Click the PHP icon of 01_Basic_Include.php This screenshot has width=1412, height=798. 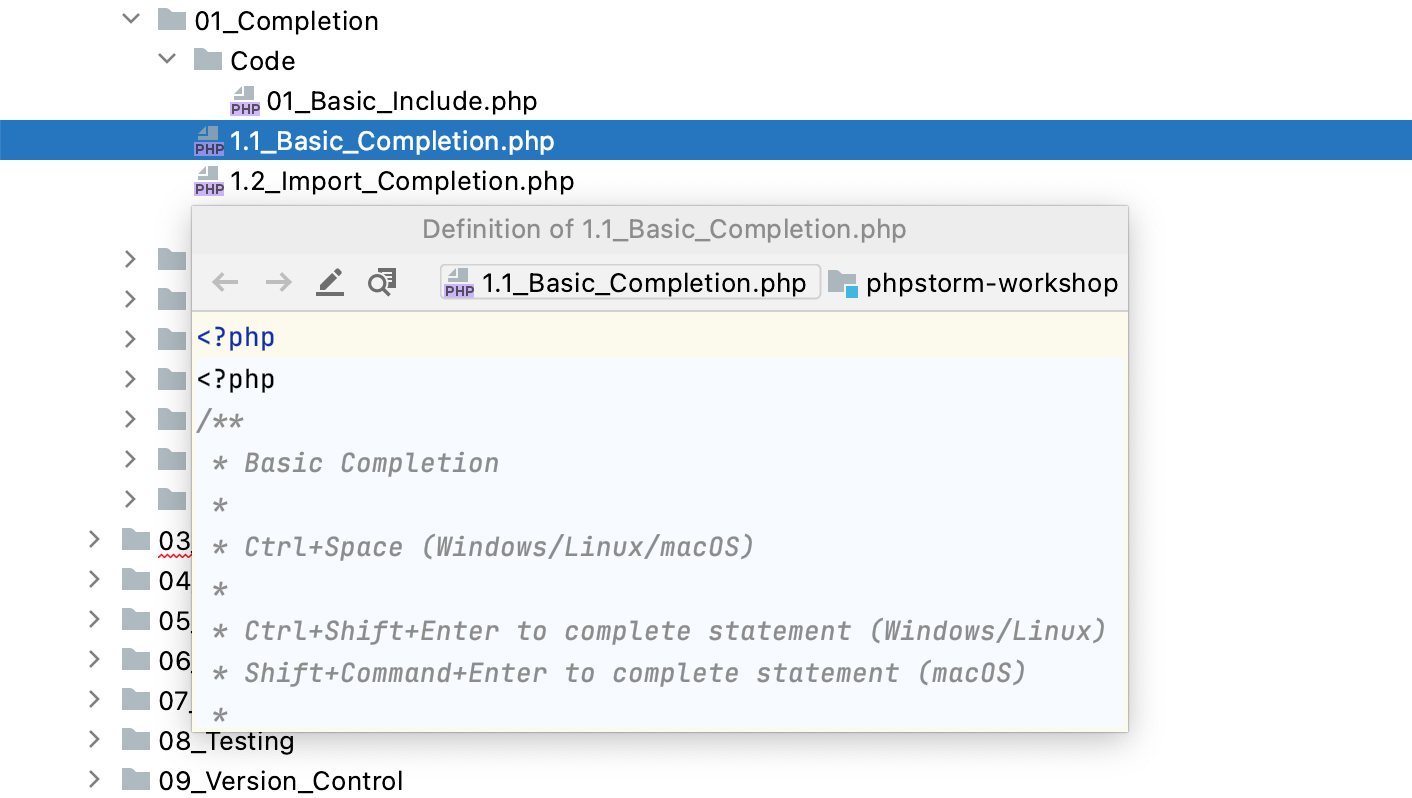[x=245, y=101]
